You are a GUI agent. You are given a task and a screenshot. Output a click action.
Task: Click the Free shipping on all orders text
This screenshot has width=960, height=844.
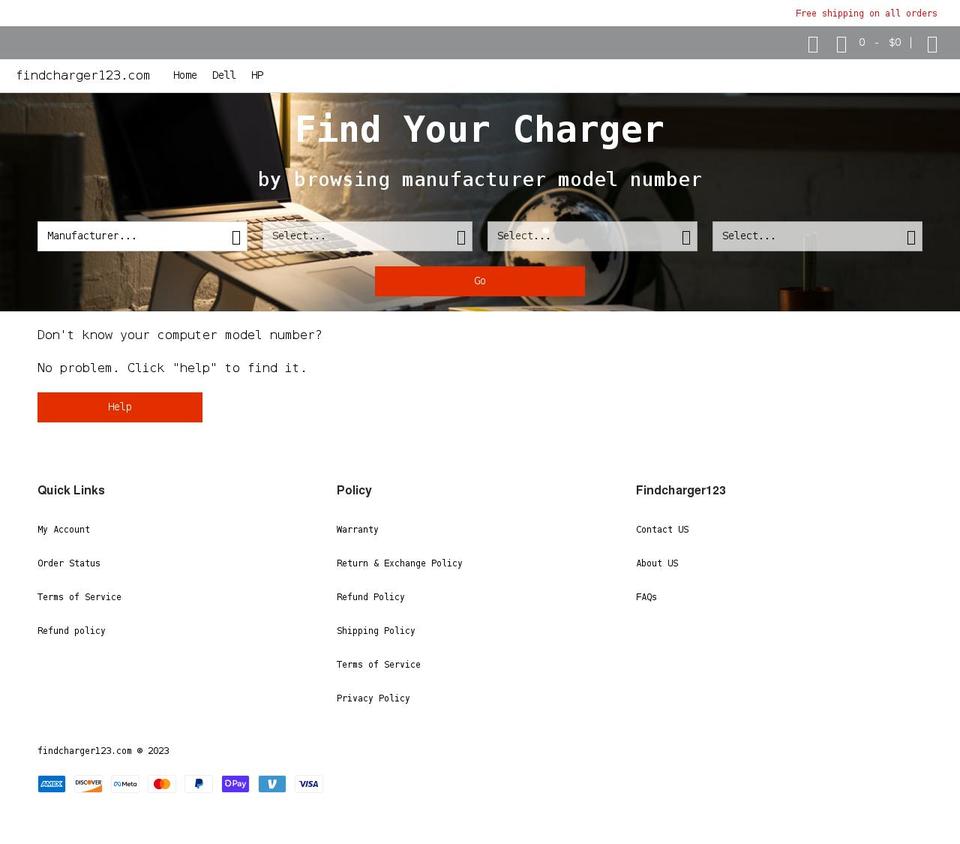coord(866,13)
